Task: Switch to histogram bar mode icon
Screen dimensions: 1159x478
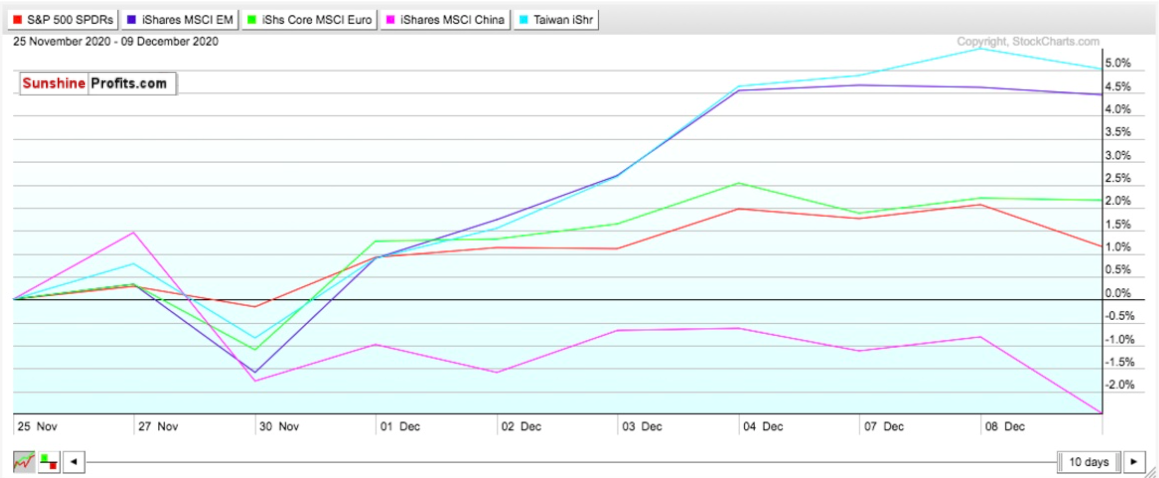Action: (x=49, y=462)
